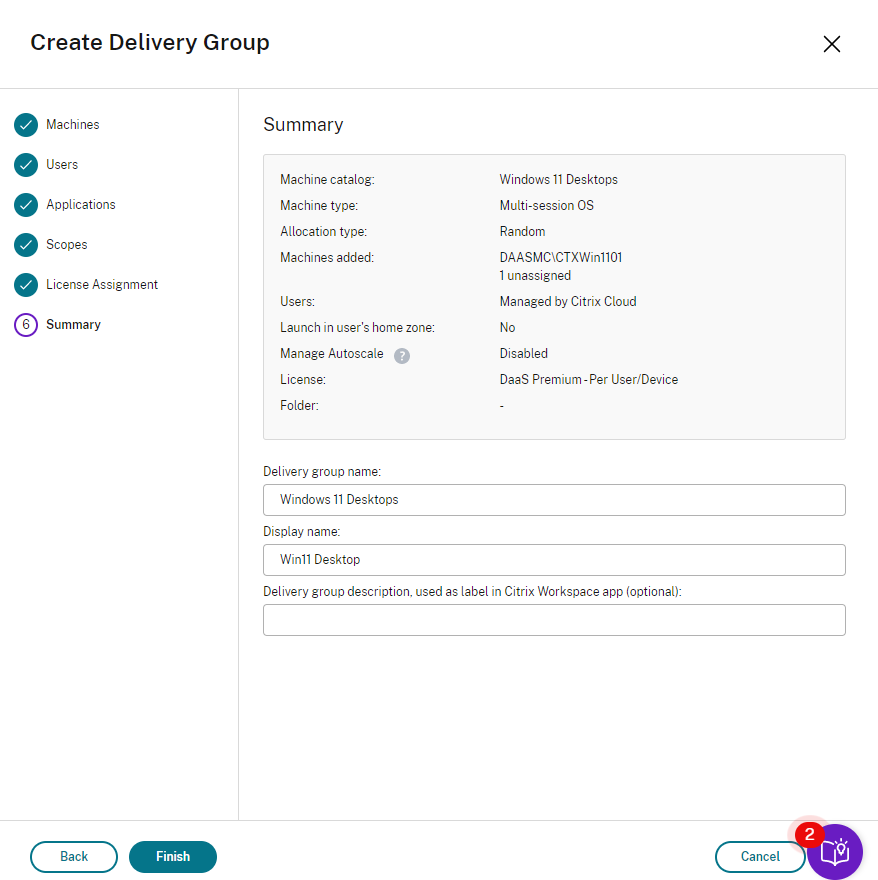878x880 pixels.
Task: Go to the License Assignment step
Action: click(x=102, y=285)
